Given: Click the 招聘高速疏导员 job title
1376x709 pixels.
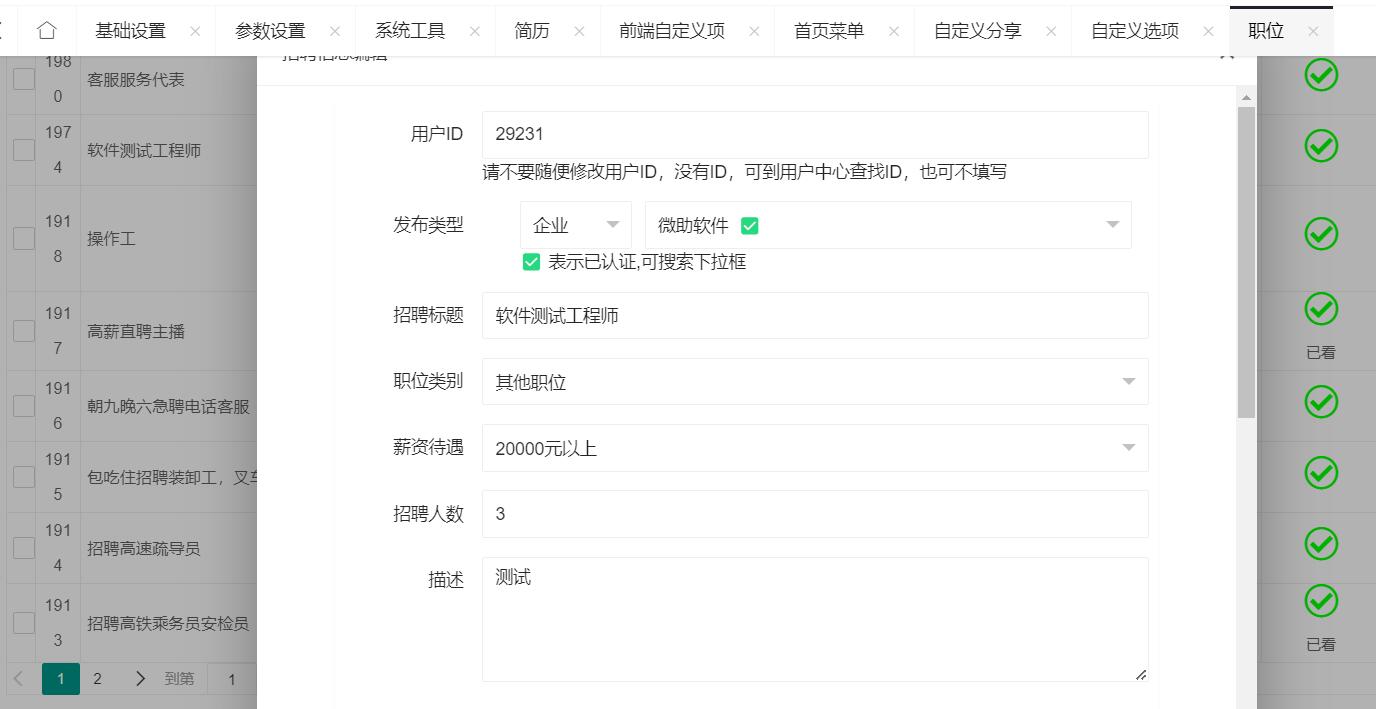Looking at the screenshot, I should pos(144,548).
